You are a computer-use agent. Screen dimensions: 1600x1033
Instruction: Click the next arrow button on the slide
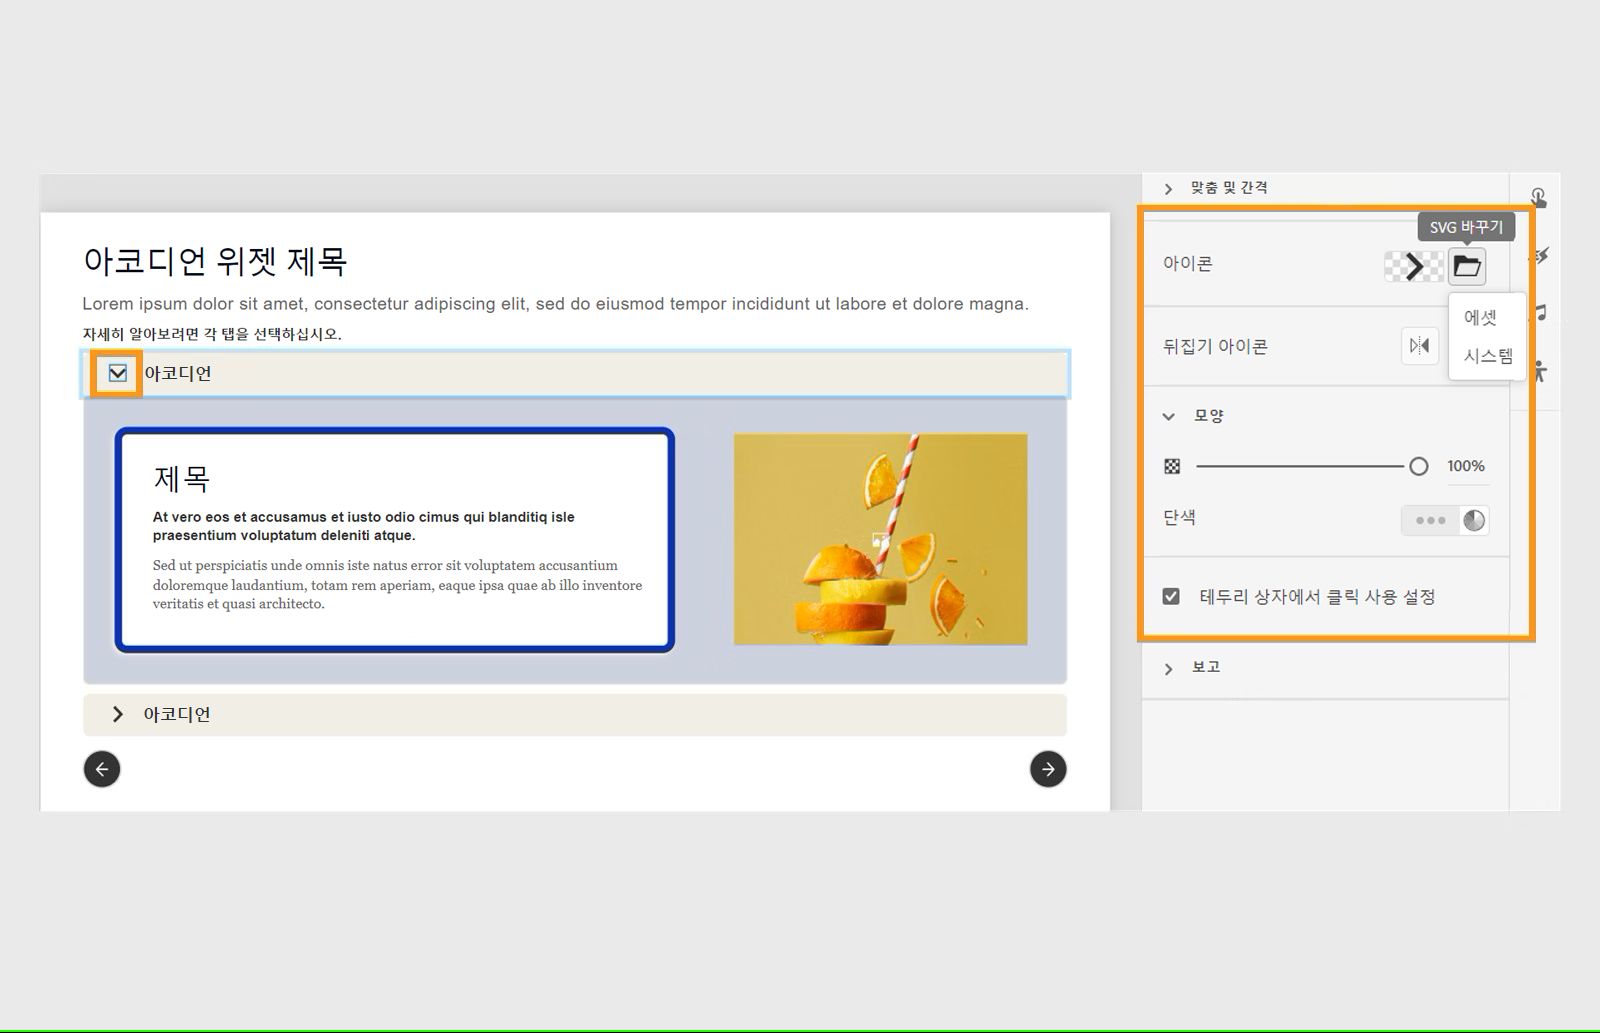coord(1047,769)
